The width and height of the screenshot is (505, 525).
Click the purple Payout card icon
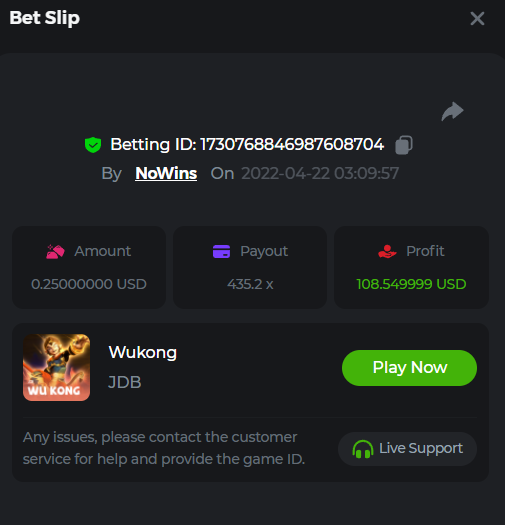coord(221,251)
